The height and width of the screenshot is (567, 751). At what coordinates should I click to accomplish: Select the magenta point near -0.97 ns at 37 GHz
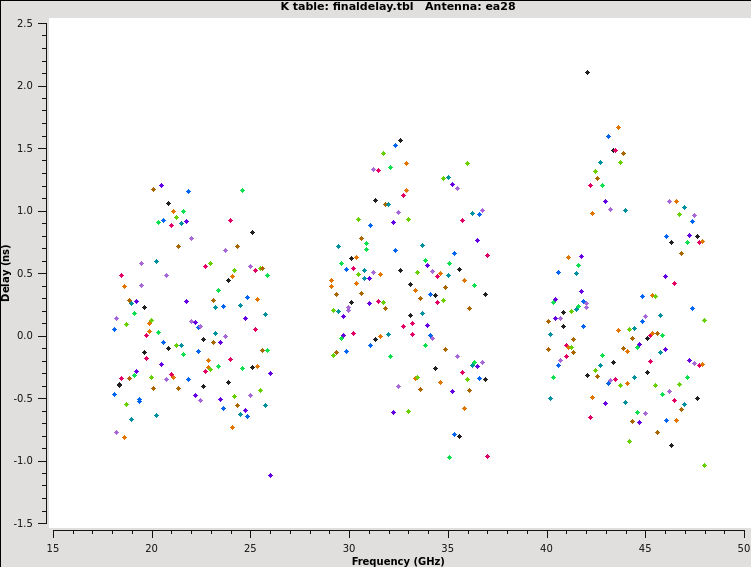pos(487,456)
